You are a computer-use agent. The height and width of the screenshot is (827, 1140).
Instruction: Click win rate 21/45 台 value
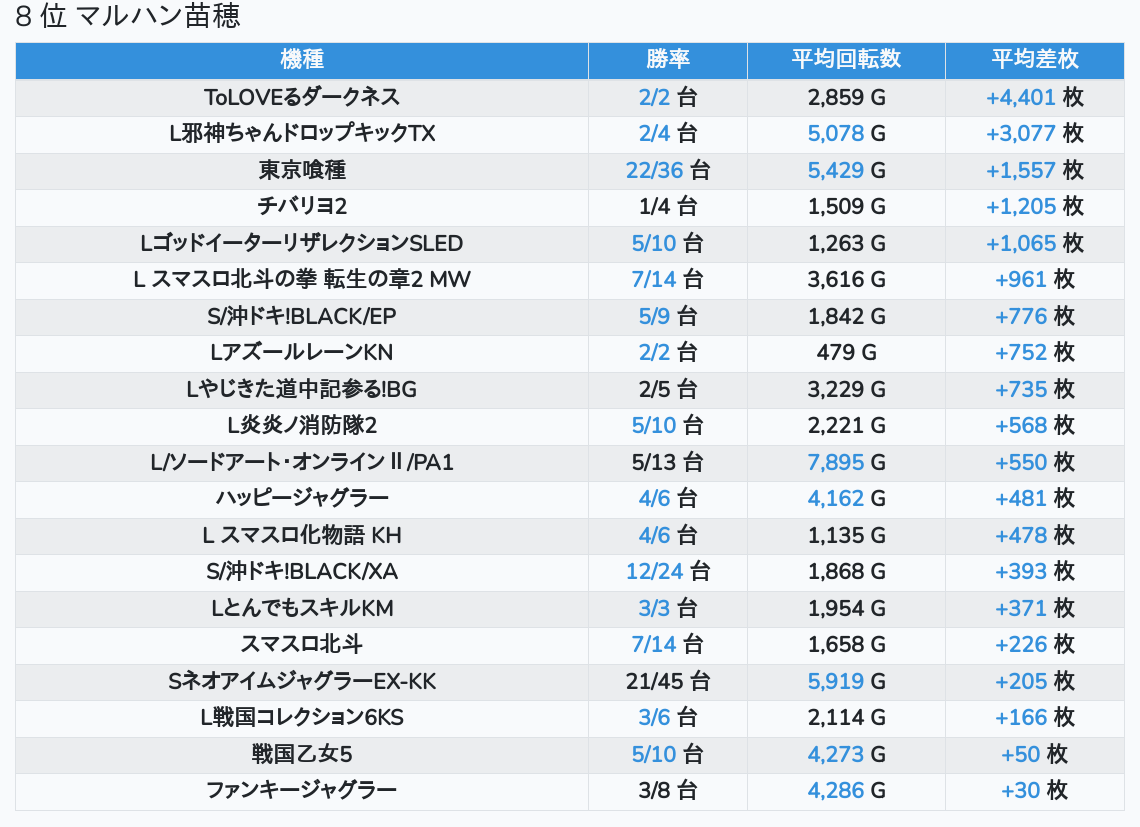(667, 682)
